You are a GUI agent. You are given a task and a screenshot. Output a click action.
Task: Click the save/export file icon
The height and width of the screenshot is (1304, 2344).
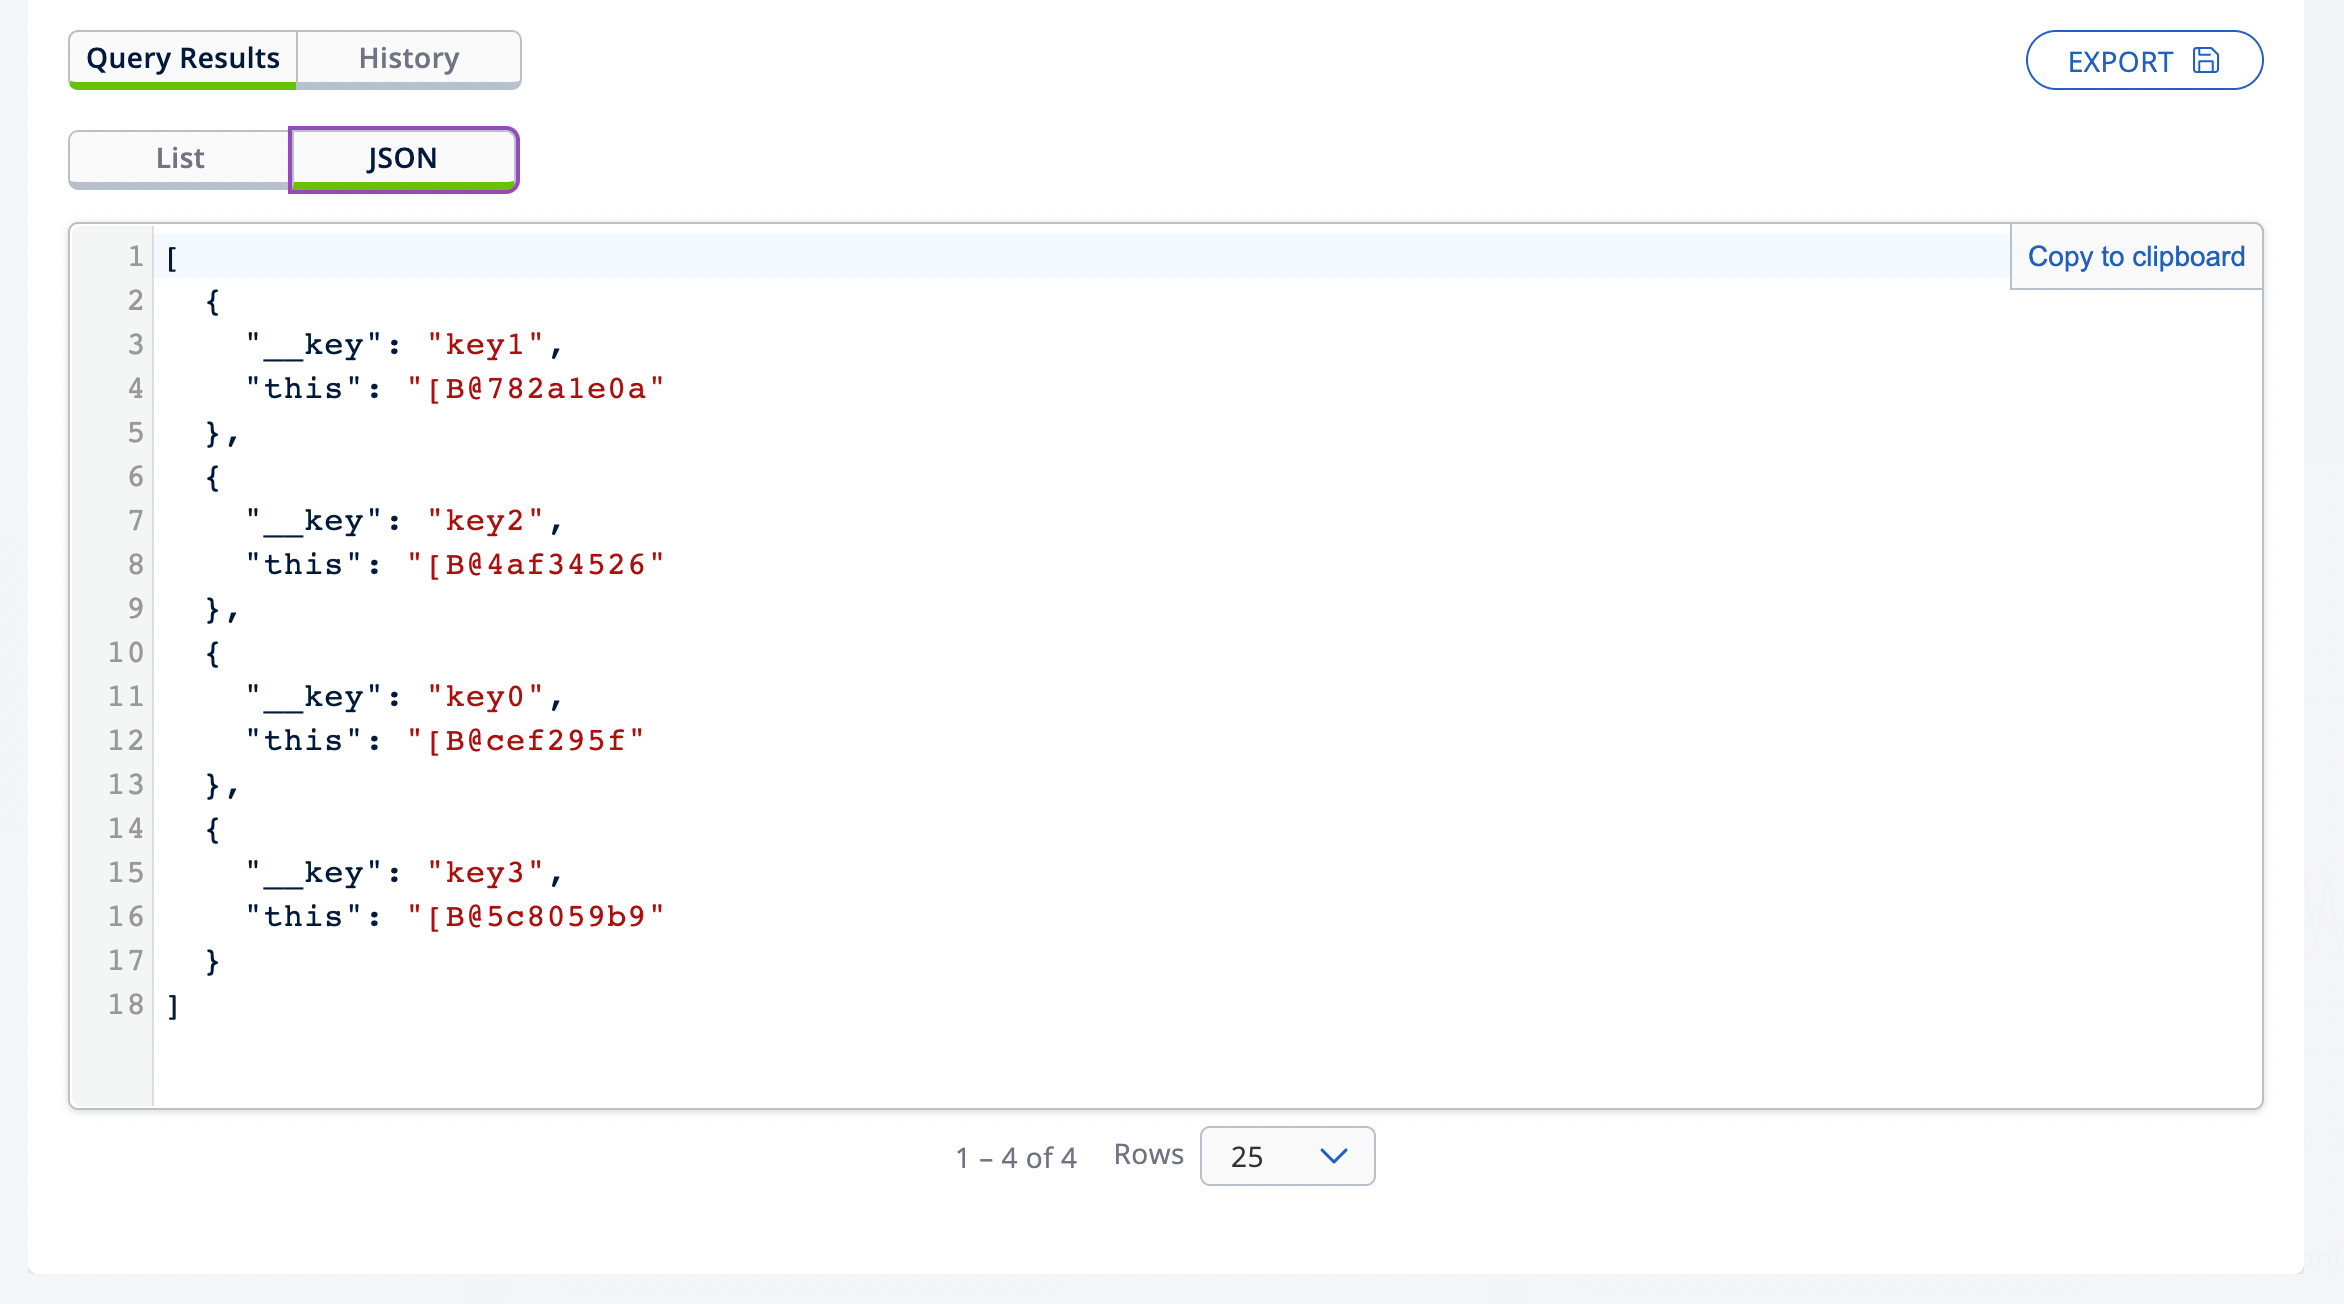click(x=2208, y=59)
